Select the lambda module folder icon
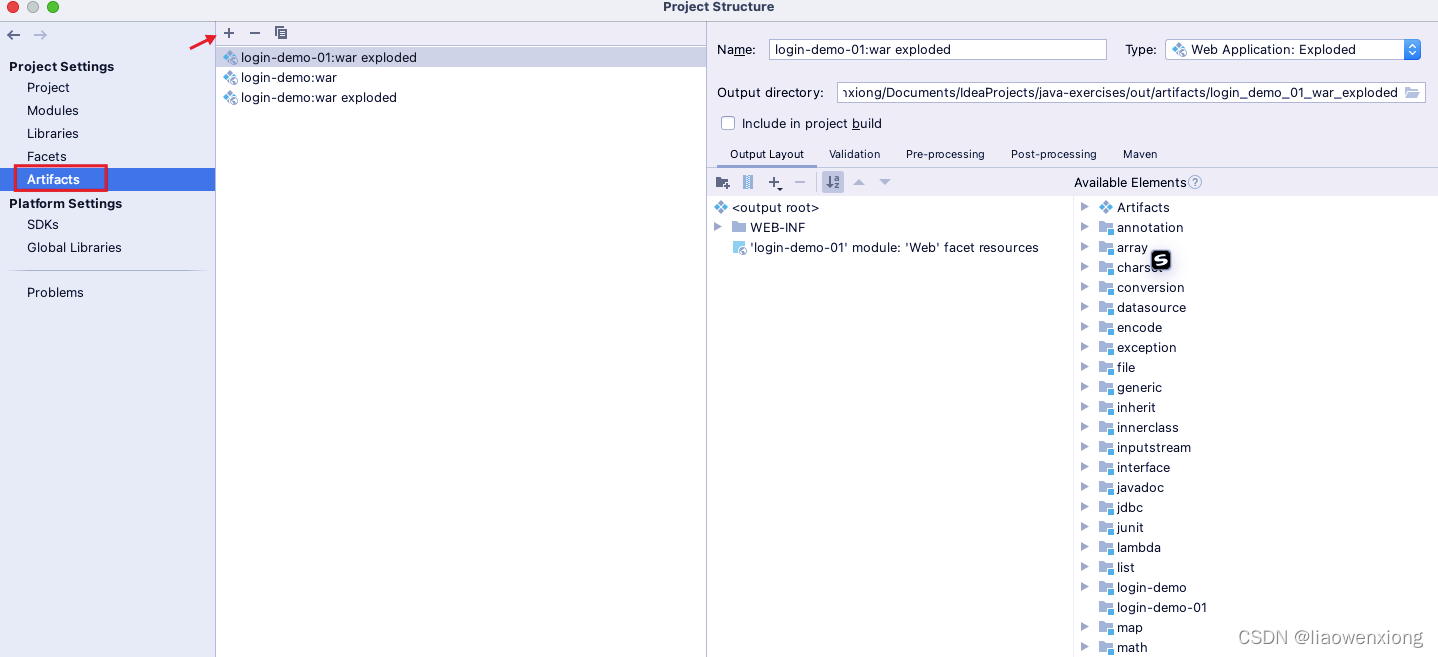Screen dimensions: 1438x657 coord(1106,547)
